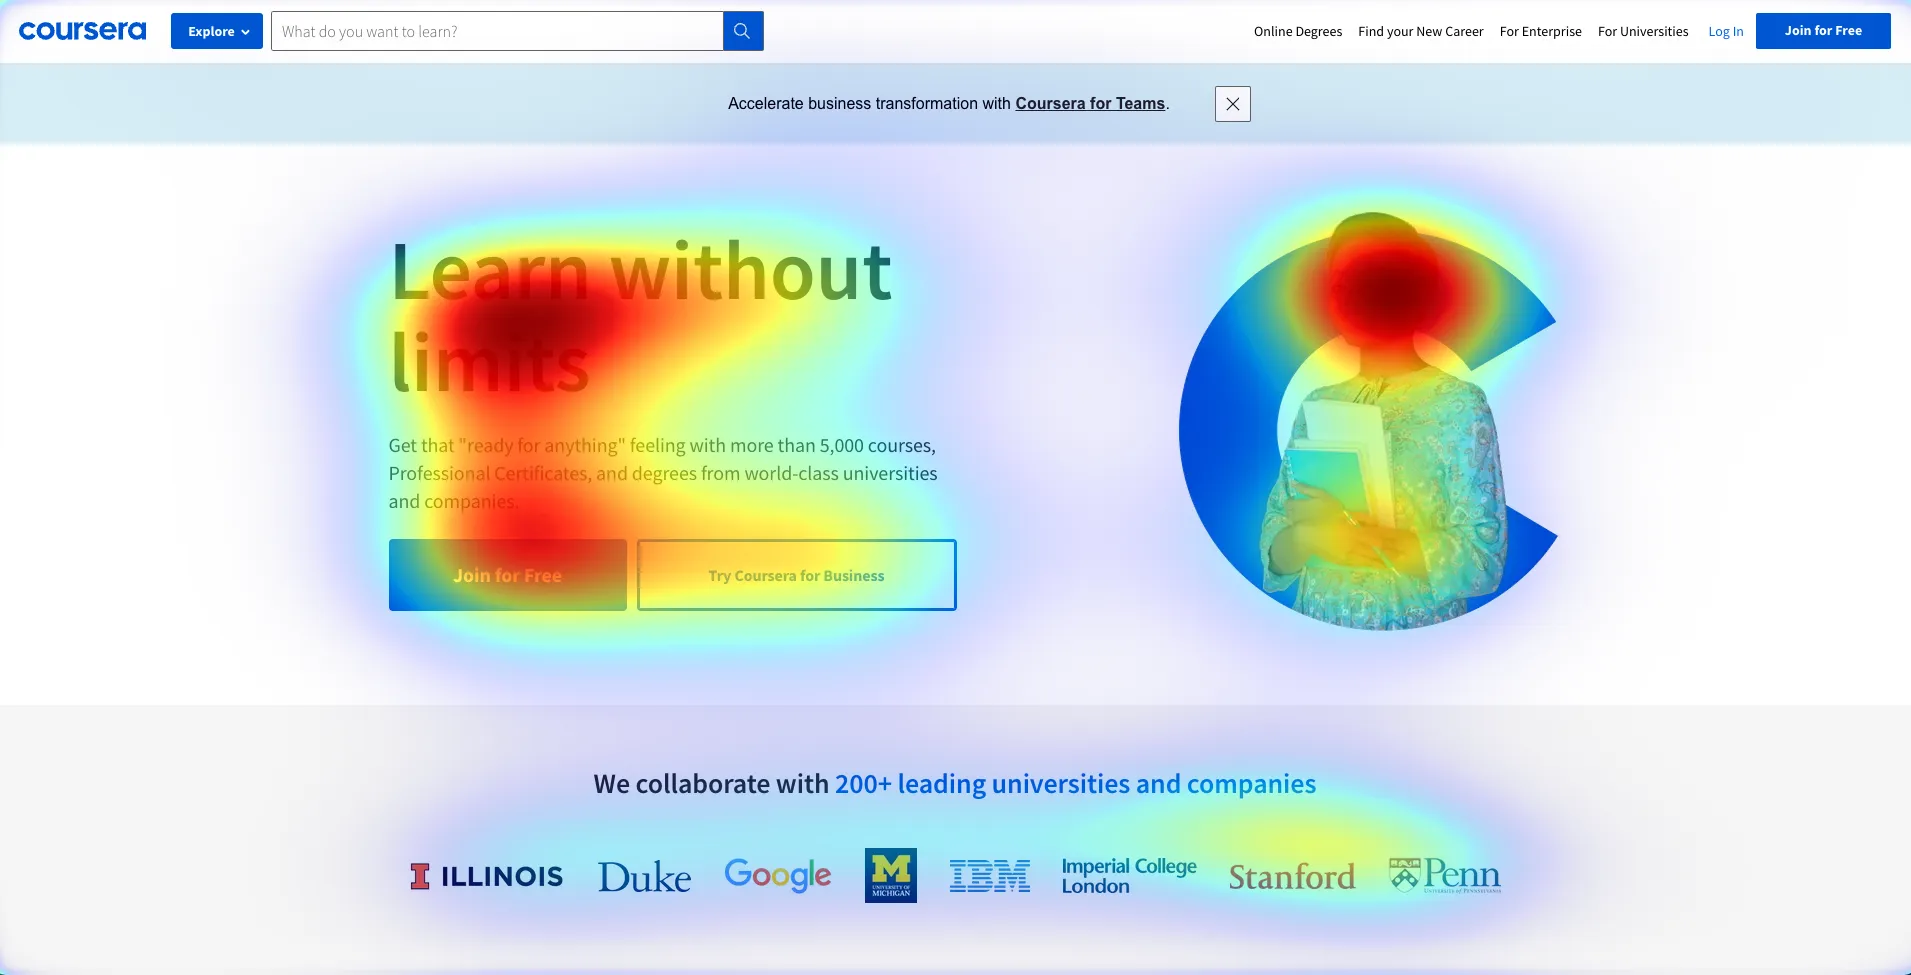Click the Coursera logo in header
This screenshot has height=975, width=1911.
pyautogui.click(x=82, y=31)
